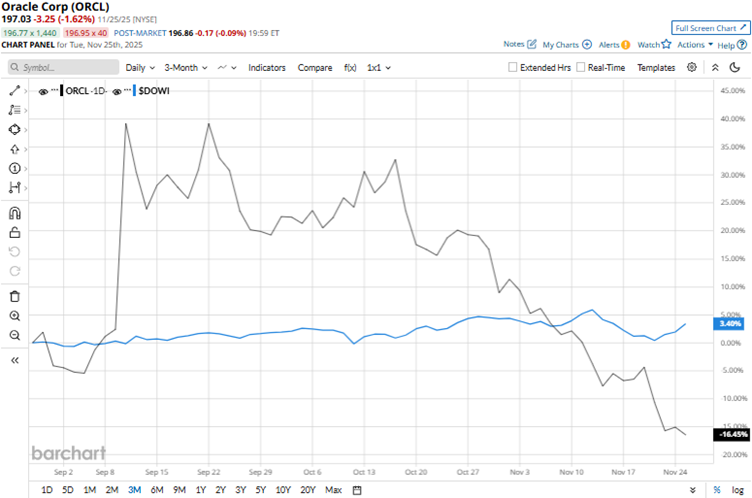Select the Max time range
Screen dimensions: 752x498
click(333, 490)
